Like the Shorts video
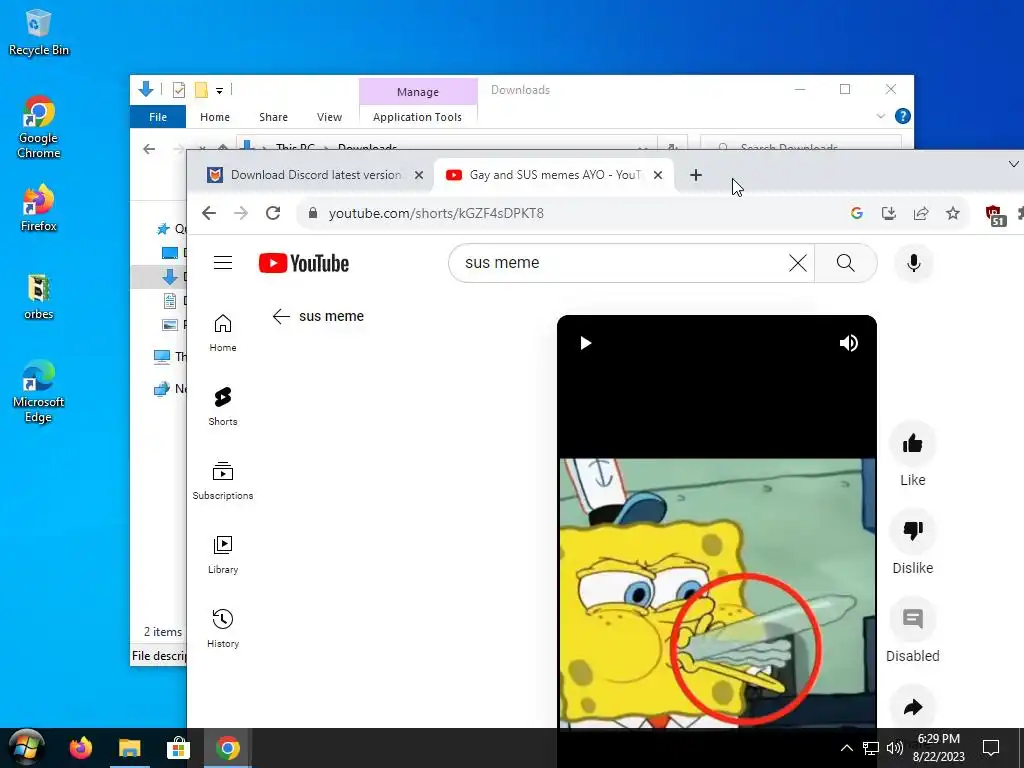Screen dimensions: 1024x768 point(912,444)
